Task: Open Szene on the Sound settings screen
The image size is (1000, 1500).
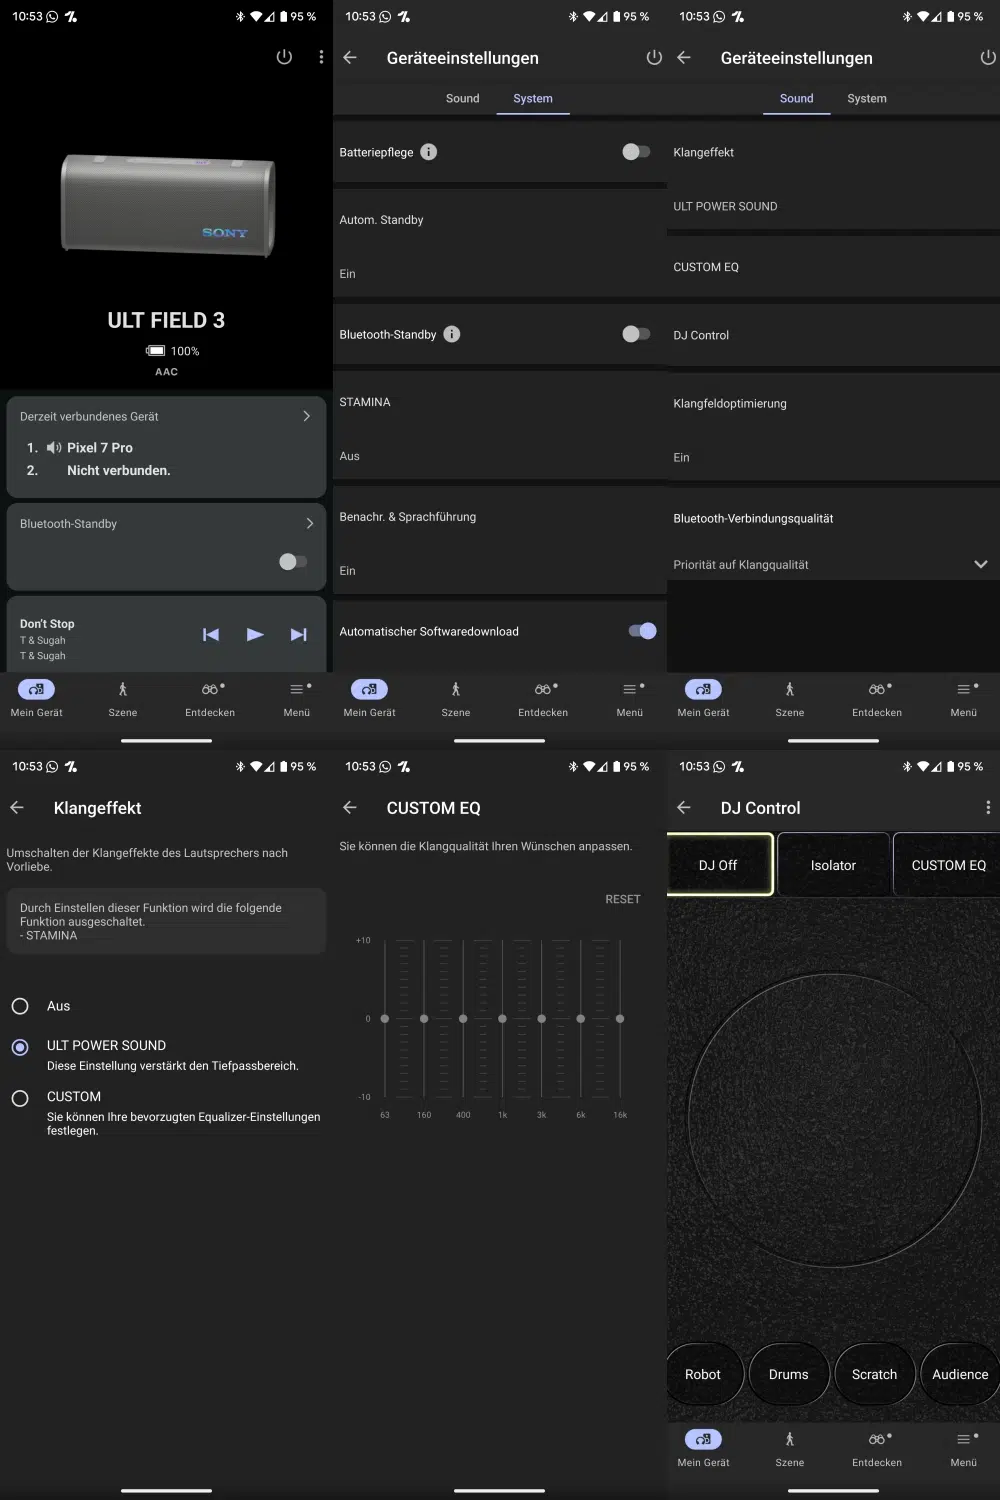Action: 790,698
